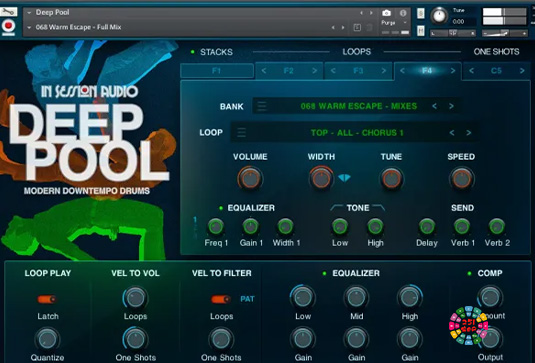The height and width of the screenshot is (363, 535).
Task: Click the STACKS label
Action: click(x=216, y=52)
